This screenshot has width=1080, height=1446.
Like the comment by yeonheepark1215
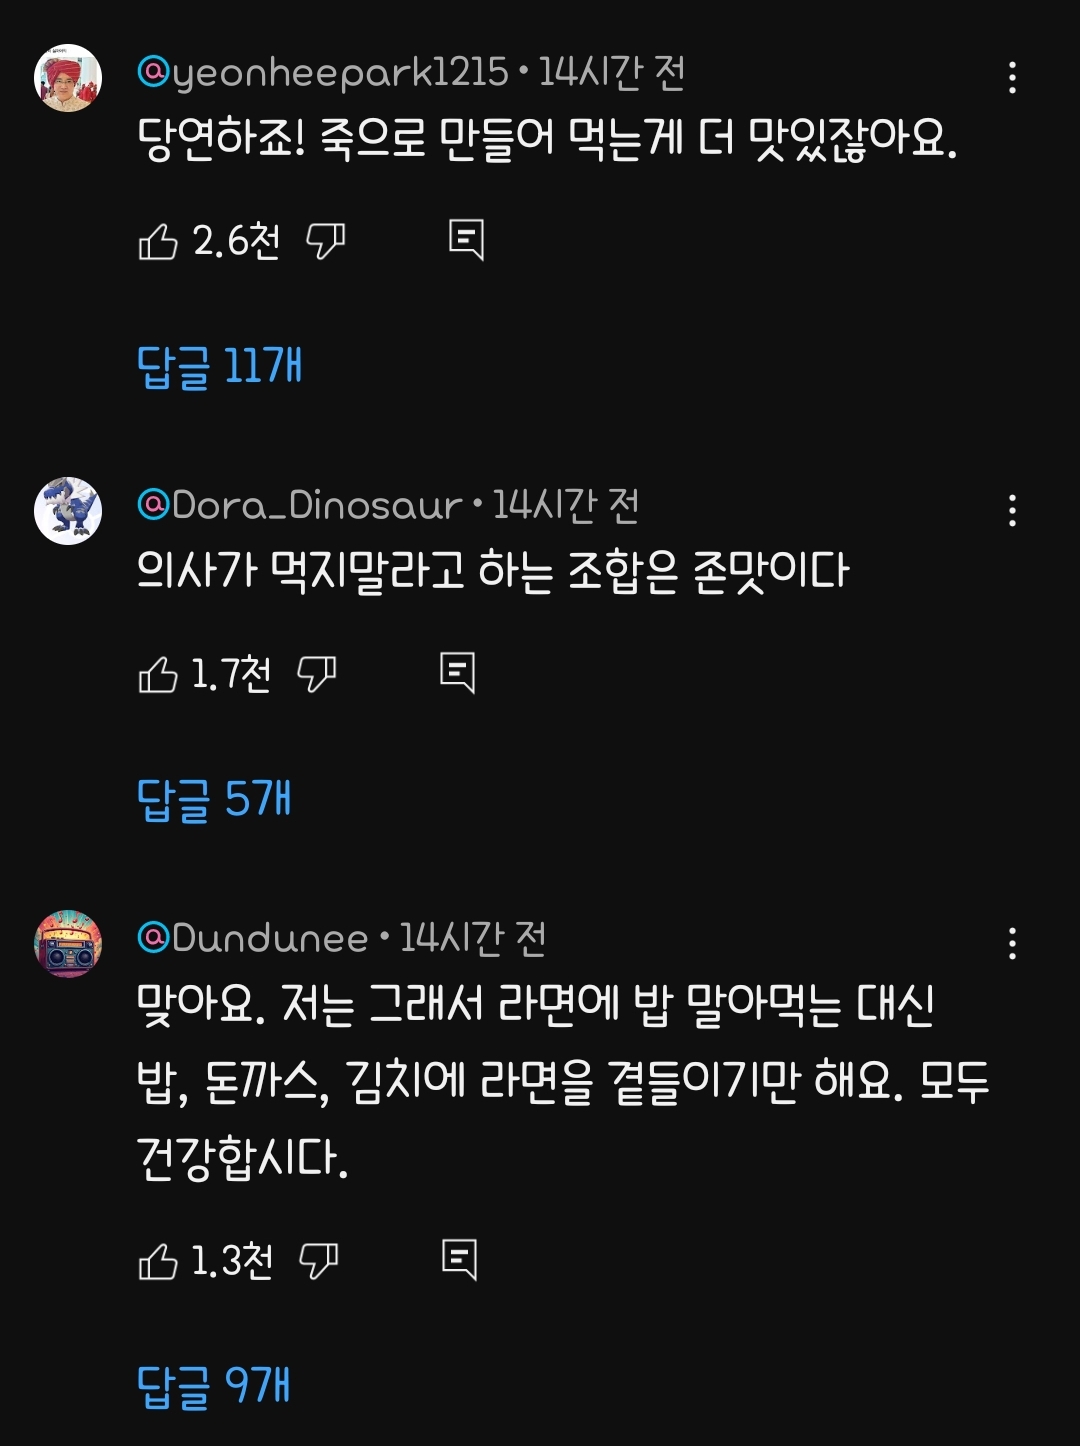pos(158,242)
